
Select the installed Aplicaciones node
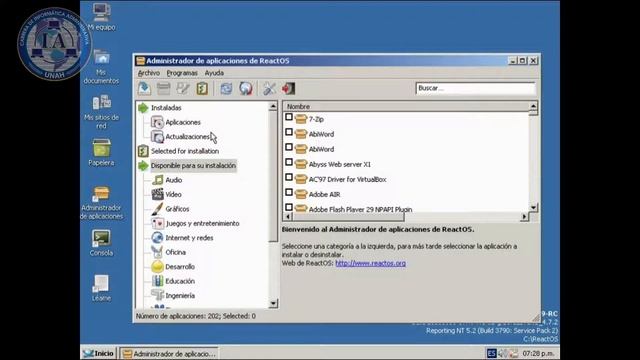pyautogui.click(x=183, y=122)
